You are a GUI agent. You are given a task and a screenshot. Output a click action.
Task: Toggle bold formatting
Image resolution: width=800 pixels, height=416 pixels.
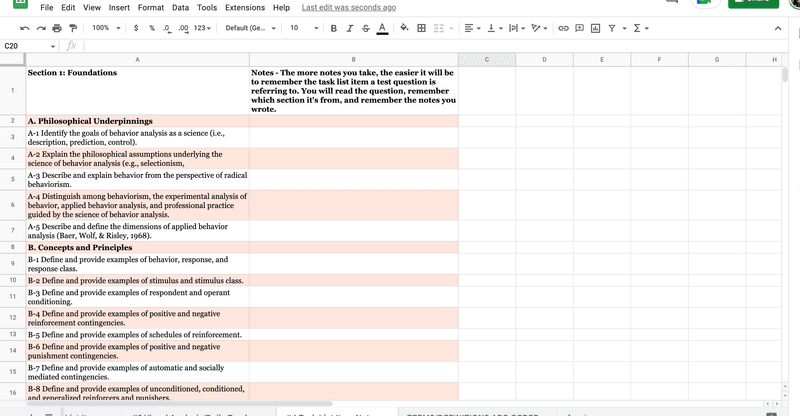pos(333,28)
